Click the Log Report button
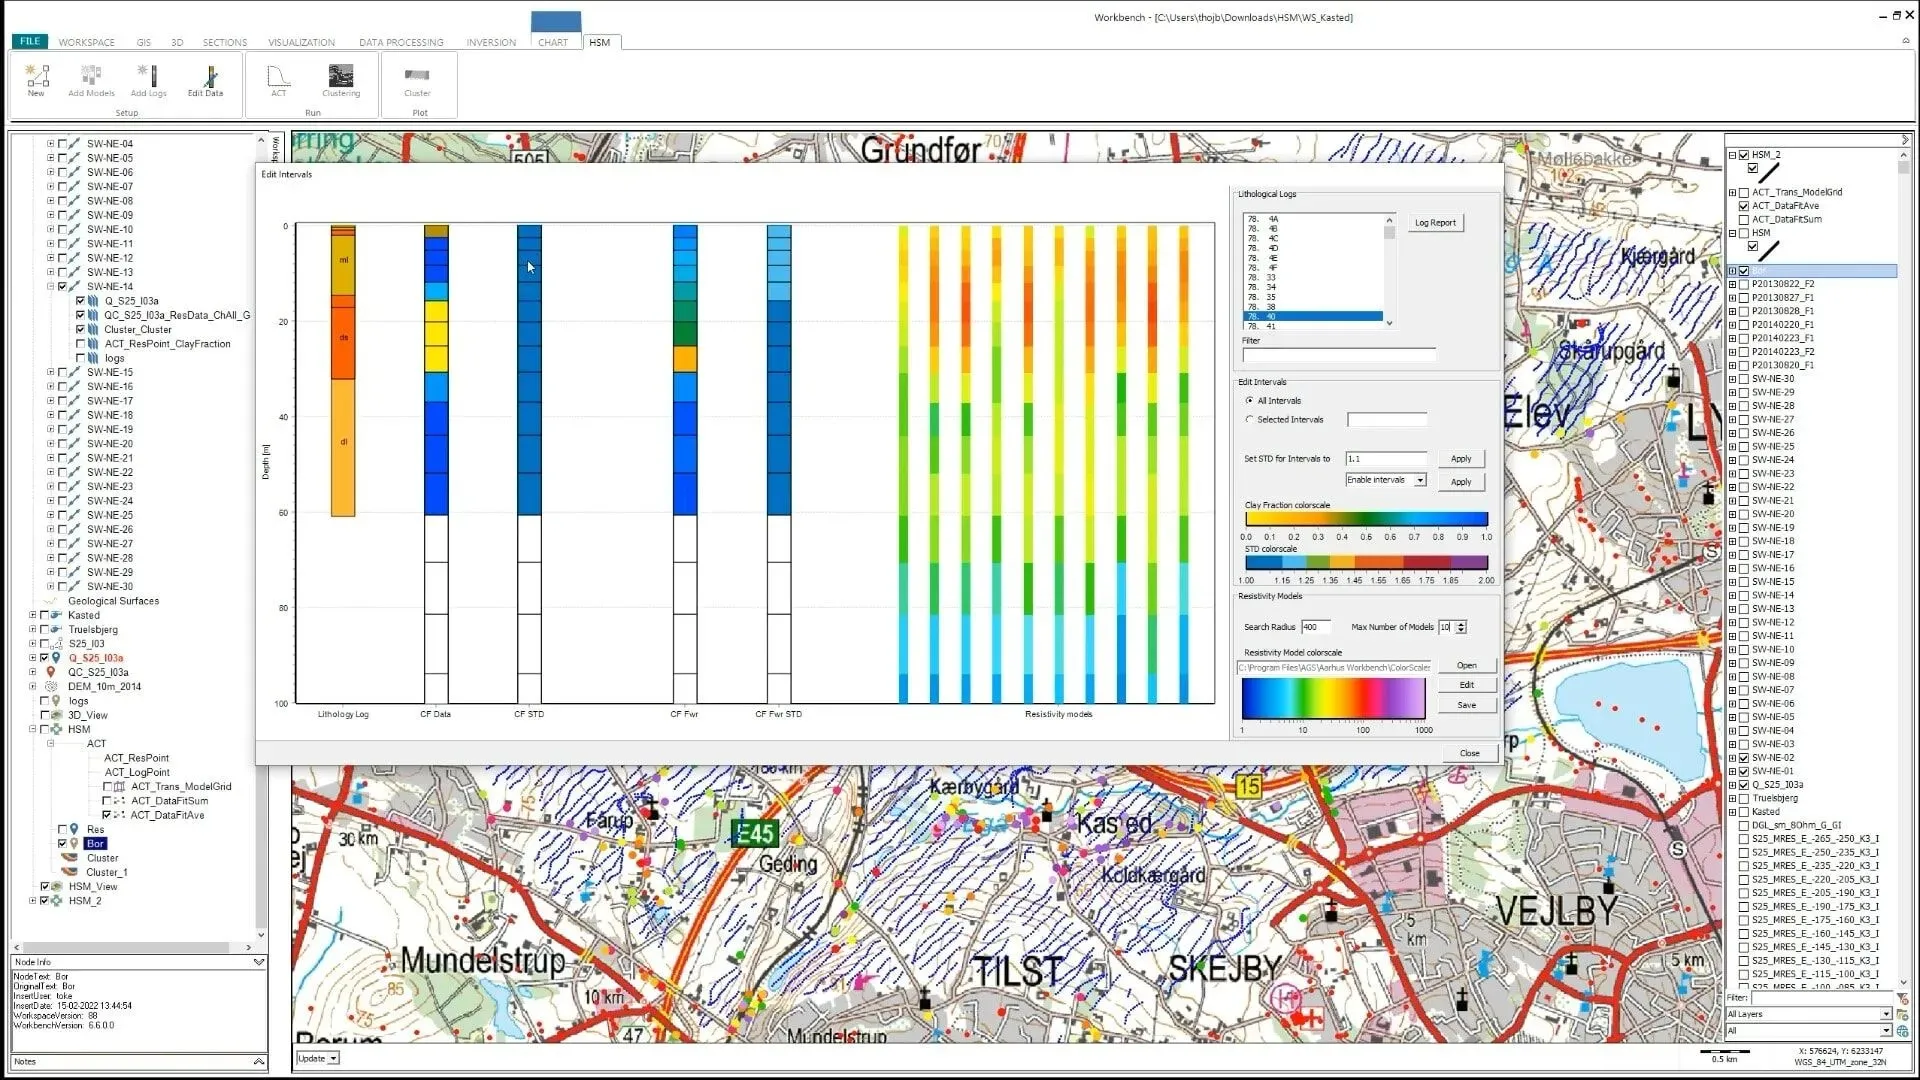This screenshot has width=1920, height=1080. pos(1435,223)
